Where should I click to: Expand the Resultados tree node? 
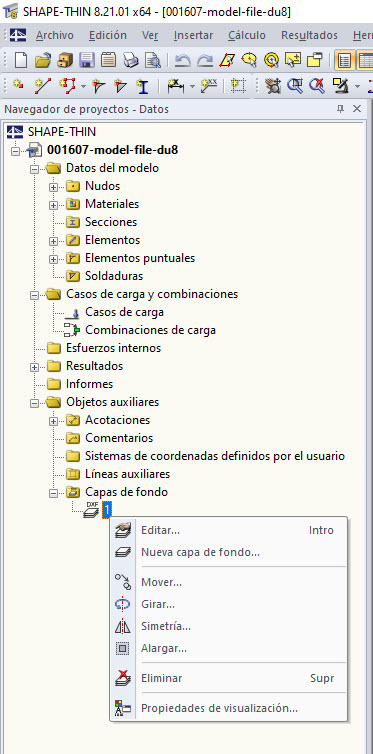pyautogui.click(x=34, y=367)
